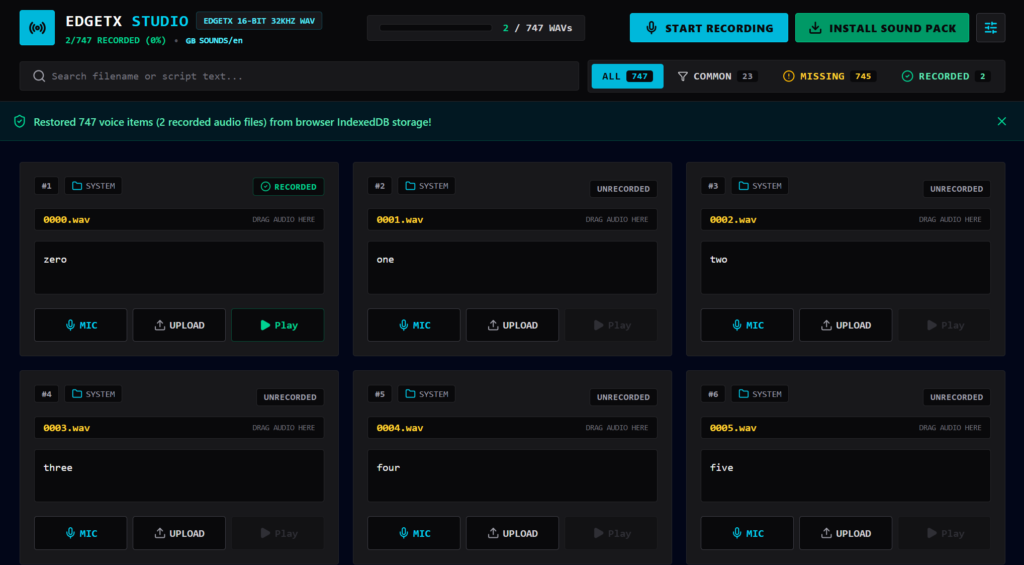Viewport: 1024px width, 565px height.
Task: Record 0001.wav with the MIC button
Action: point(414,325)
